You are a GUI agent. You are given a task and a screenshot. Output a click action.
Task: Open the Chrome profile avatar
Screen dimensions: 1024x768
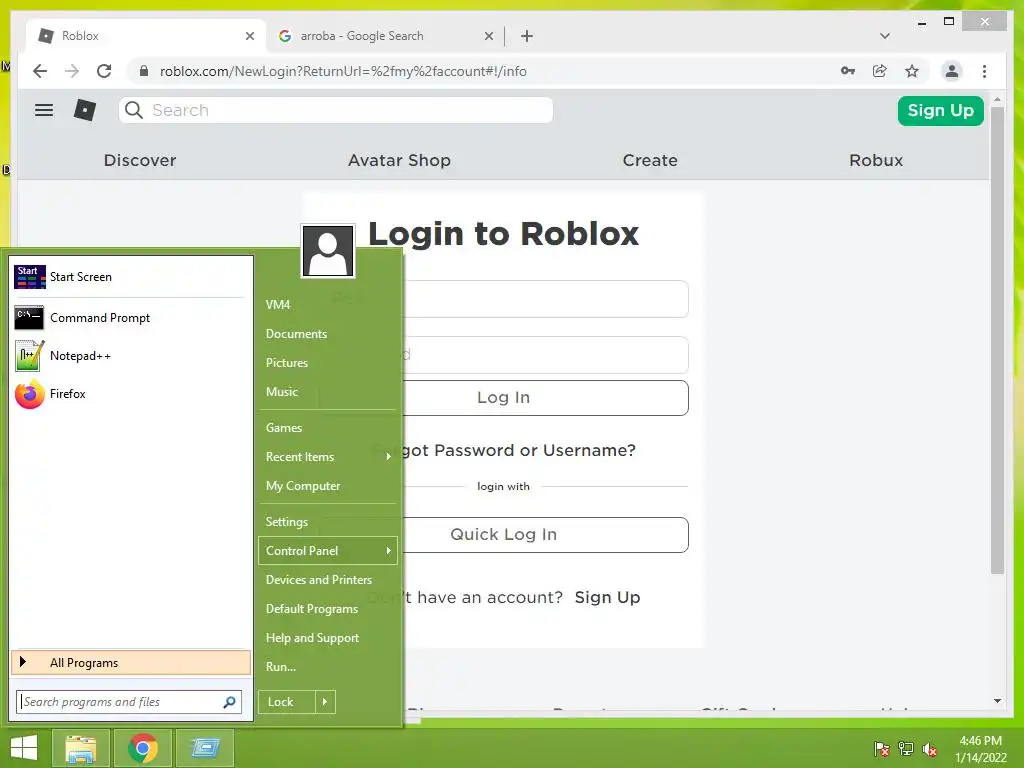point(952,71)
